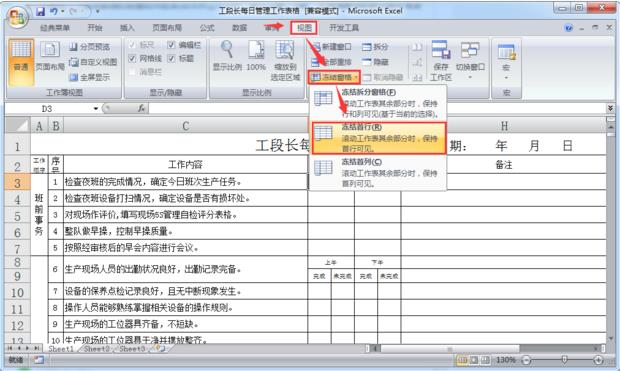The width and height of the screenshot is (620, 371).
Task: Open the Name Box dropdown arrow
Action: (x=96, y=108)
